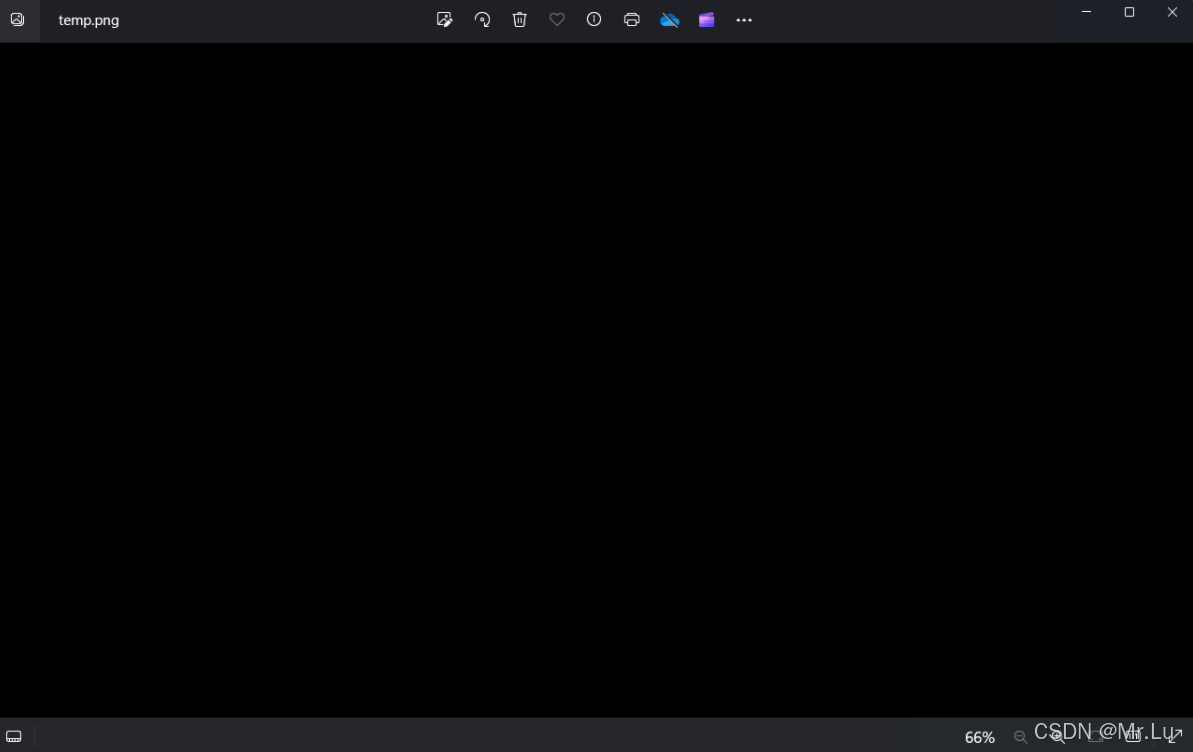Delete temp.png using the trash icon
This screenshot has width=1193, height=752.
point(519,19)
